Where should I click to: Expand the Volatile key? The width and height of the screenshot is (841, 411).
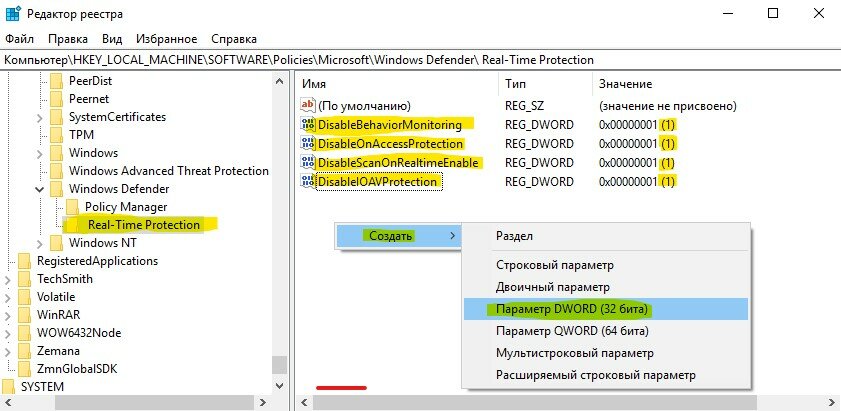(x=8, y=297)
